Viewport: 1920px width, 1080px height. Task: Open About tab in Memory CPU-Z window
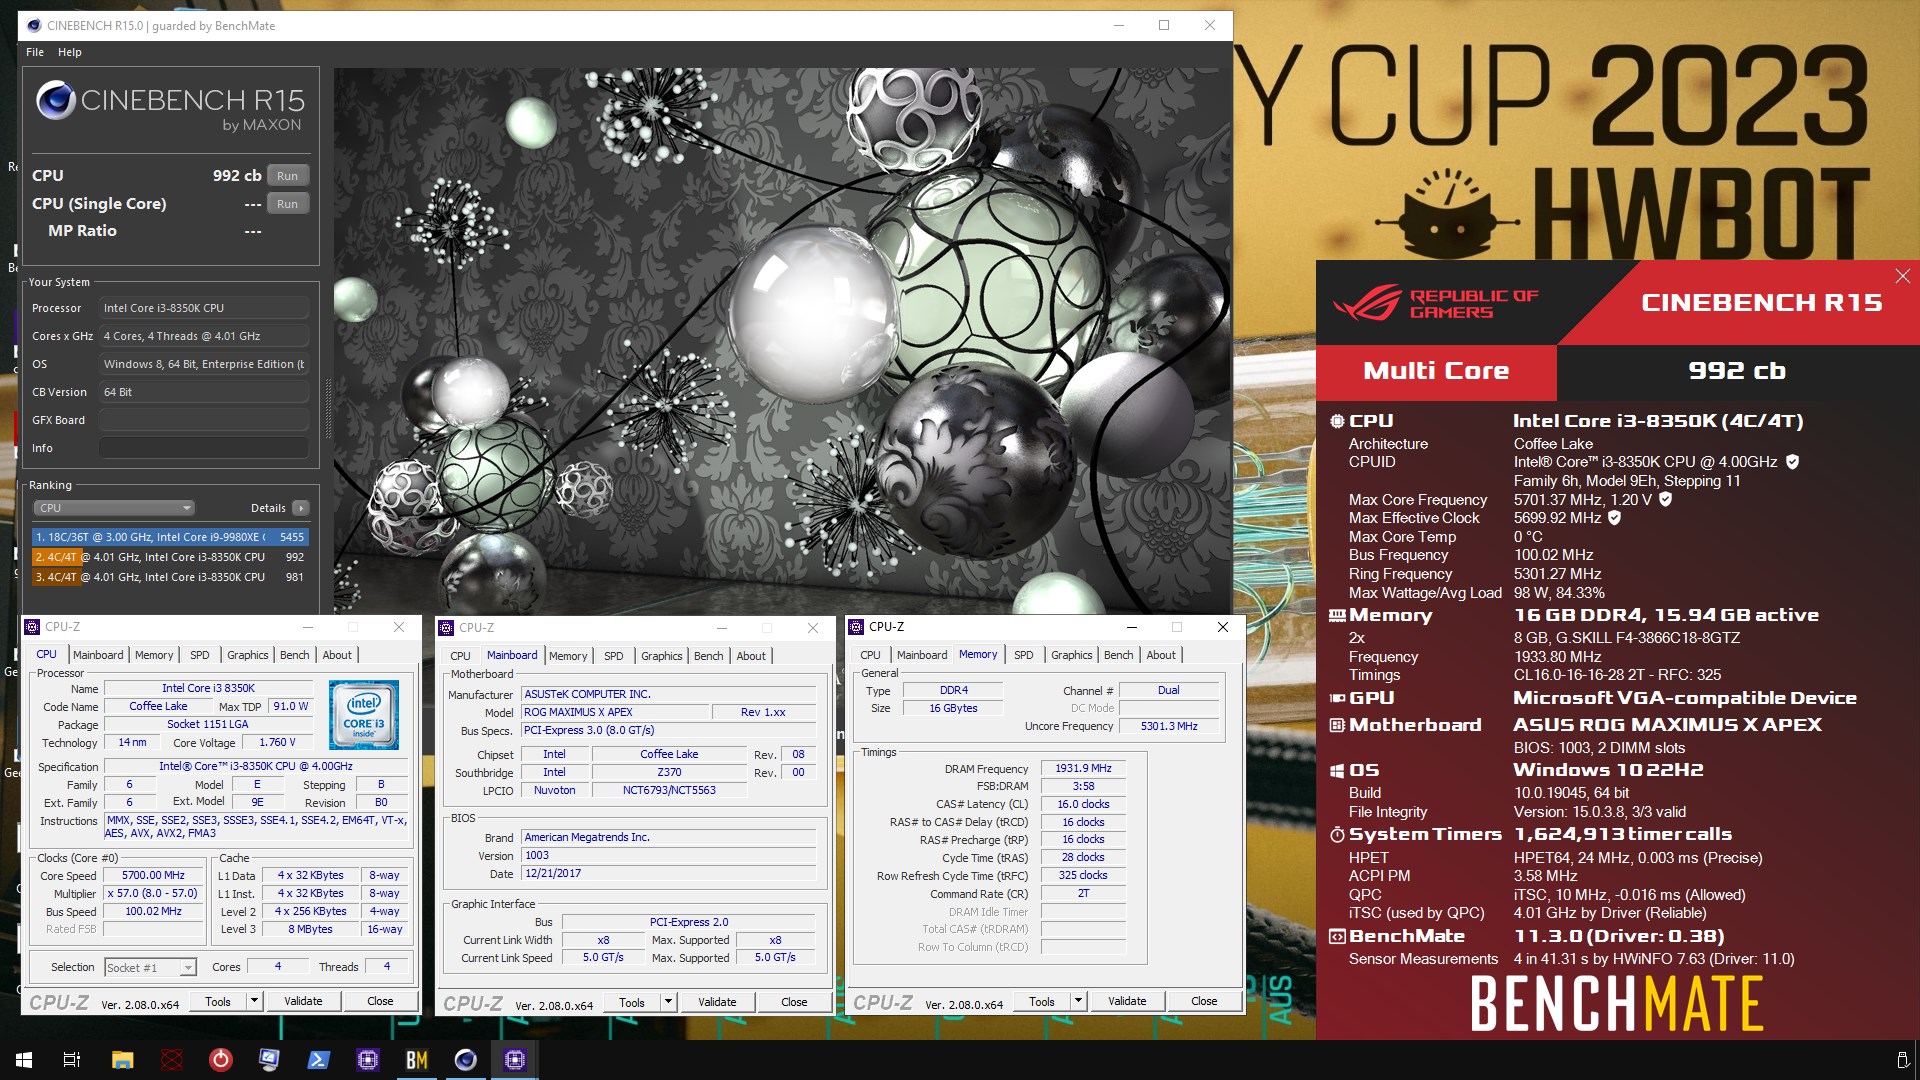point(1161,655)
